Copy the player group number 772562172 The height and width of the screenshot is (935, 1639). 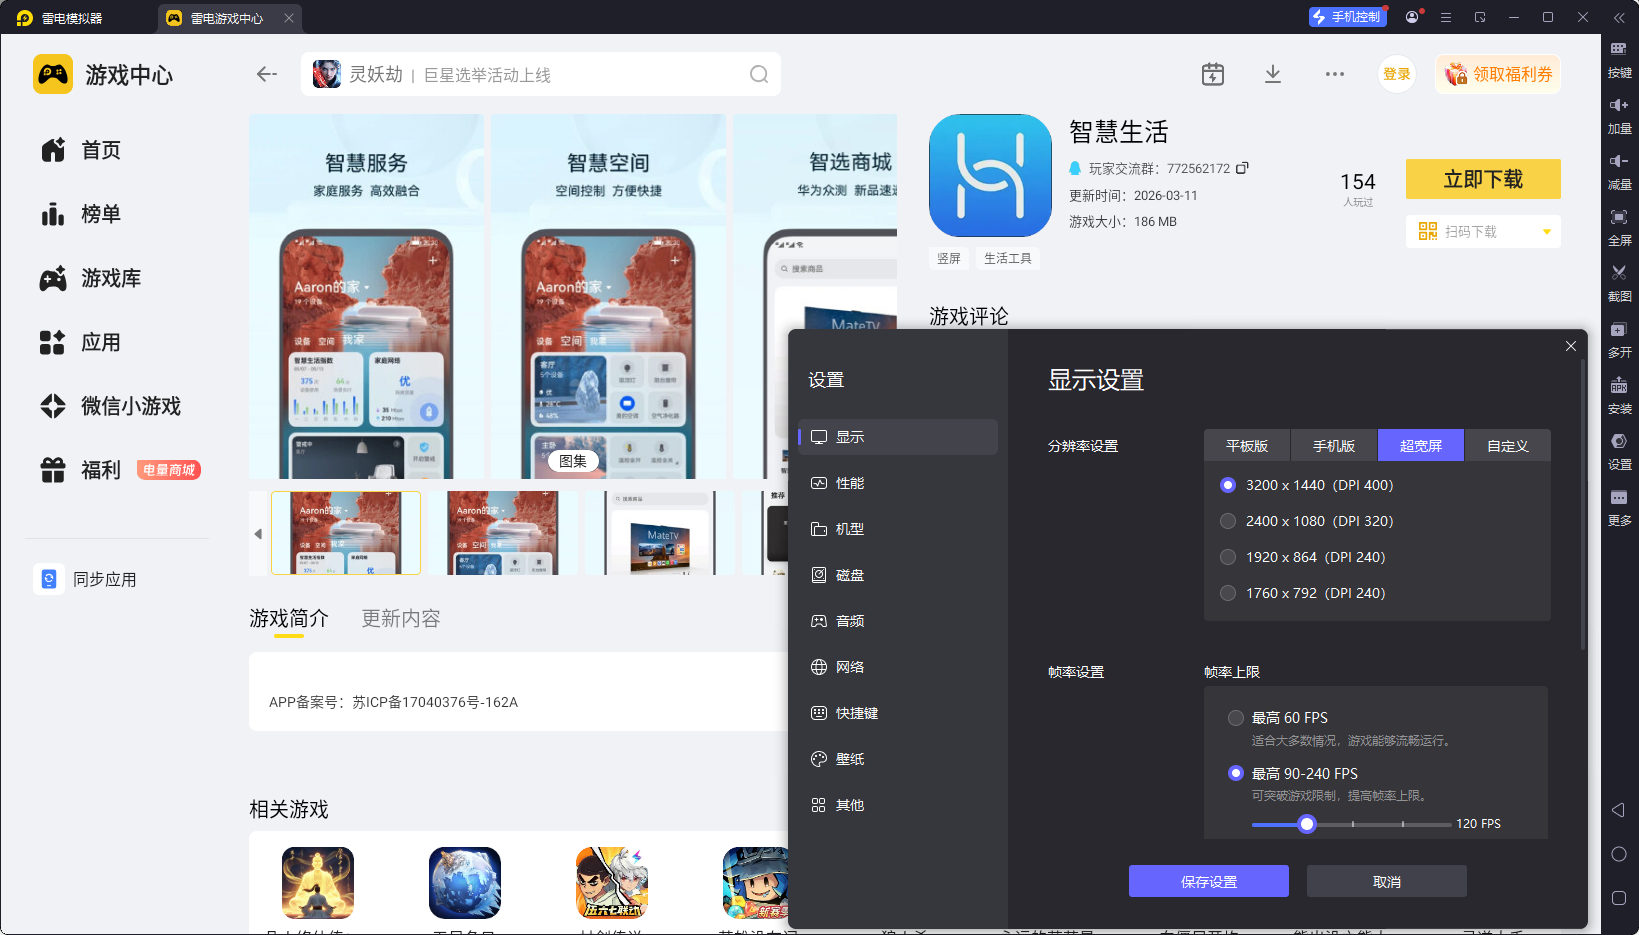tap(1242, 168)
